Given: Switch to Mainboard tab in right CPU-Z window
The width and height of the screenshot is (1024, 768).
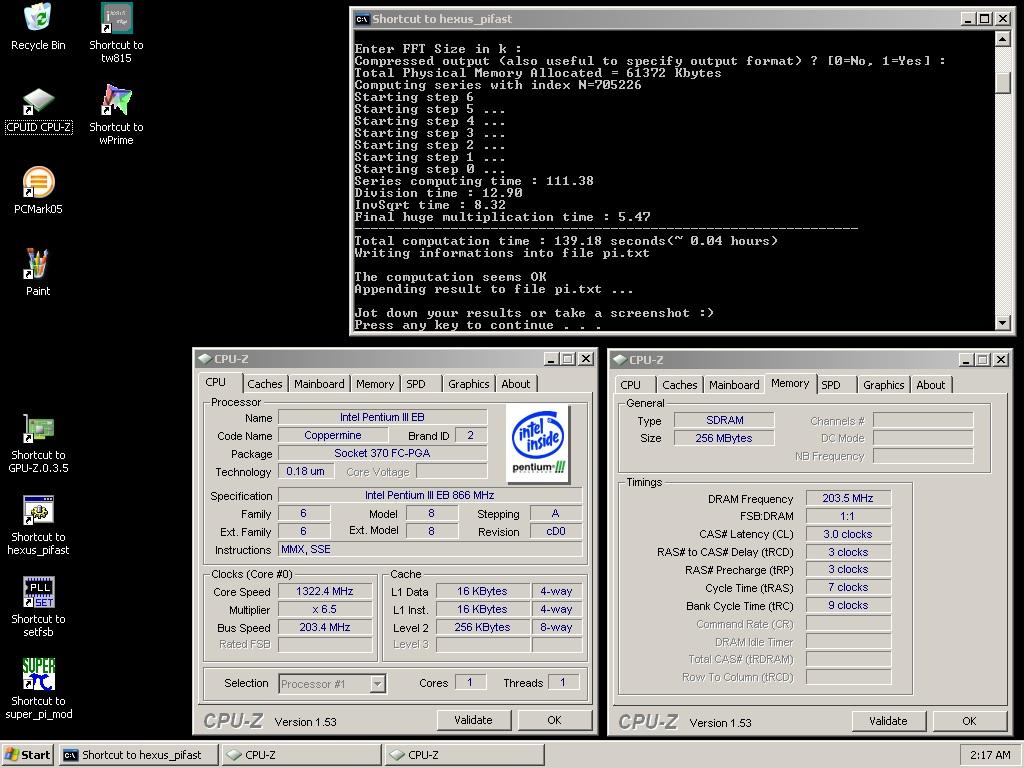Looking at the screenshot, I should pyautogui.click(x=734, y=385).
